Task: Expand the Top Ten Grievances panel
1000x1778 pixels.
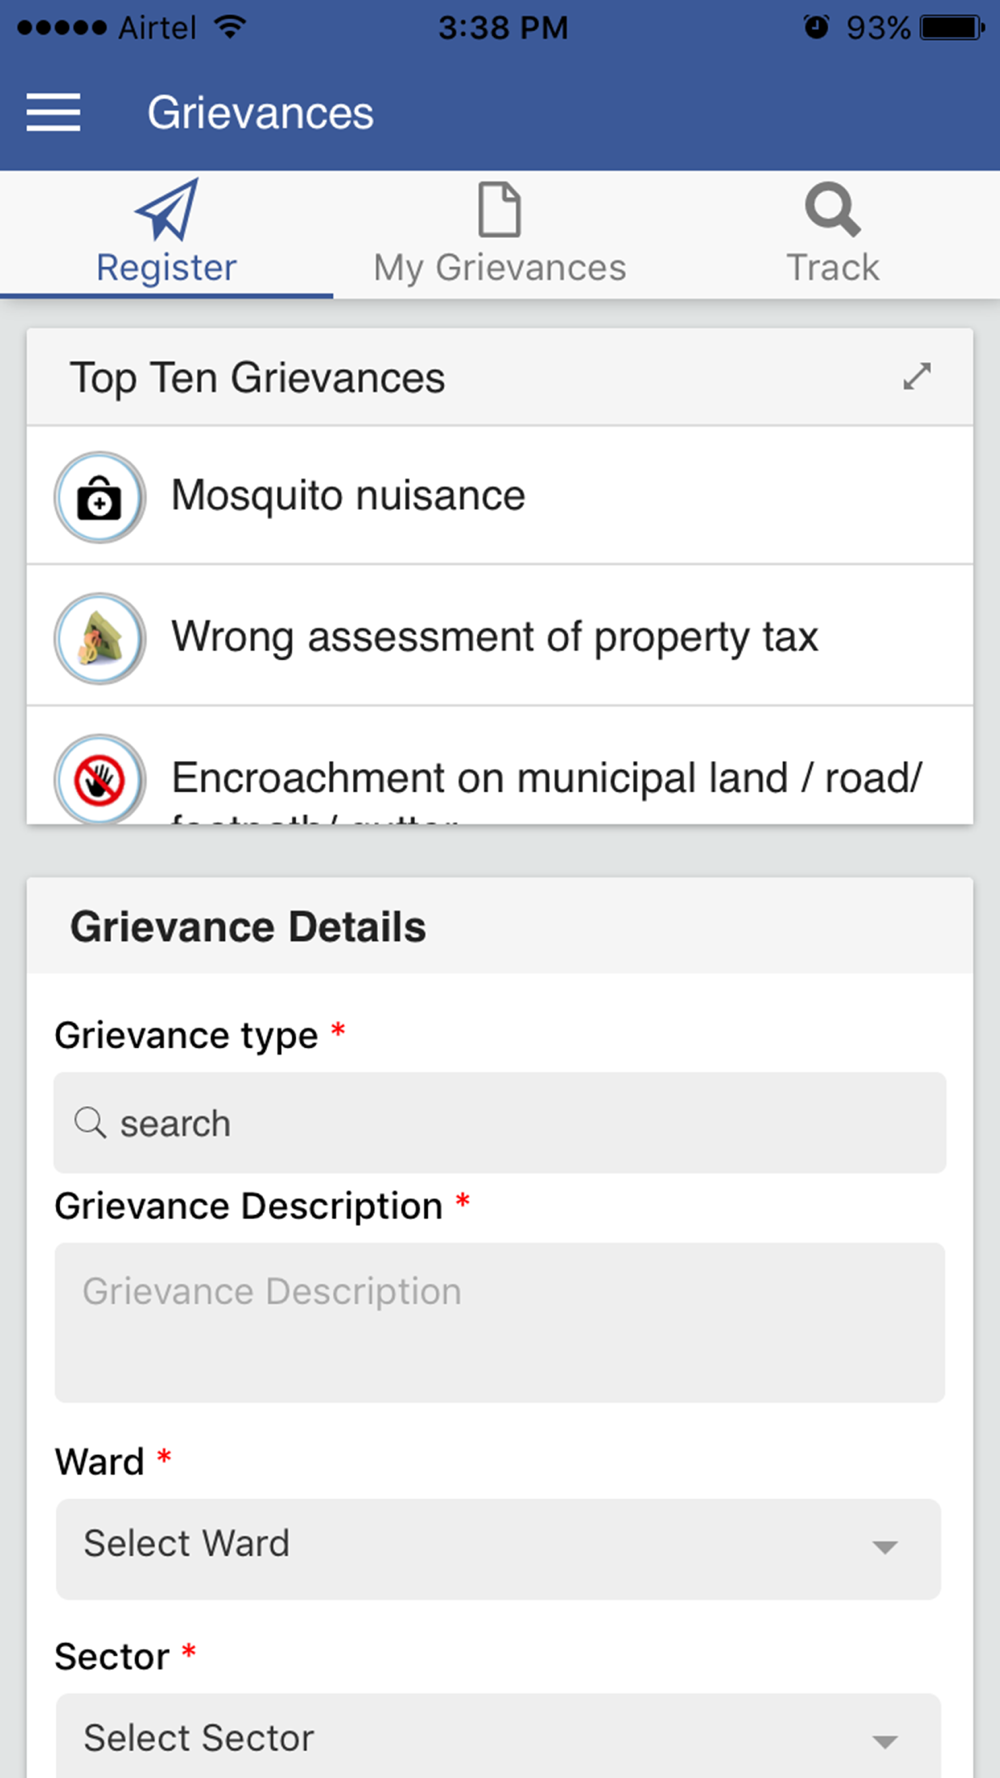Action: pos(916,377)
